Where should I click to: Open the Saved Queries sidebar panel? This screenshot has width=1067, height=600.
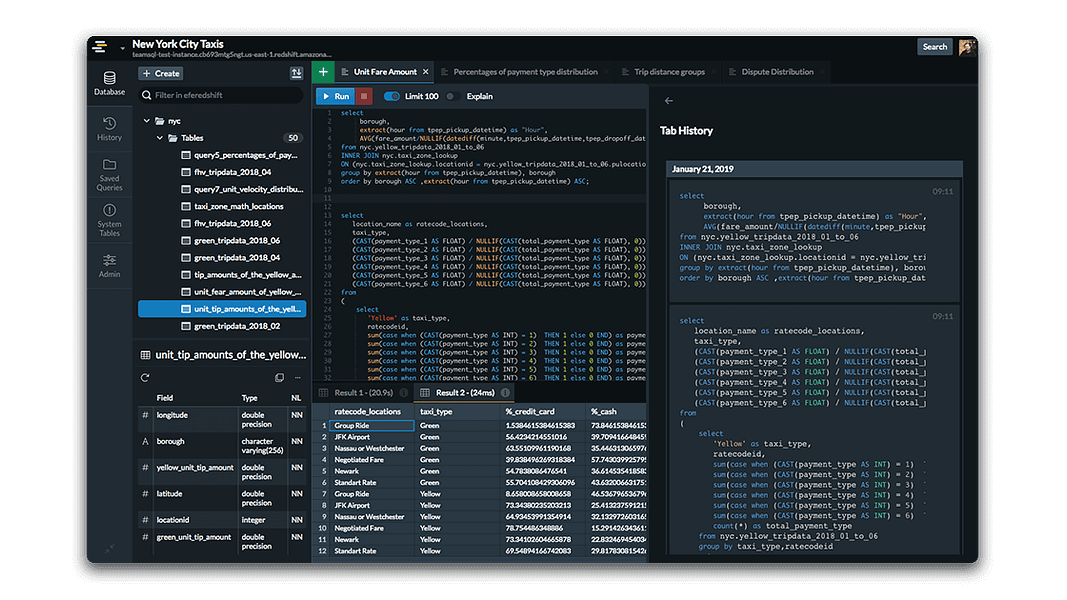point(110,175)
